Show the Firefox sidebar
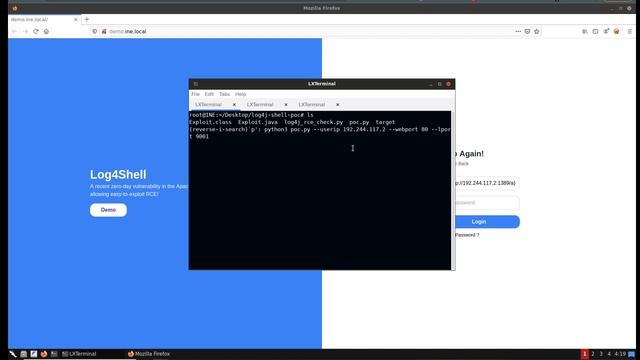Image resolution: width=640 pixels, height=360 pixels. [596, 31]
